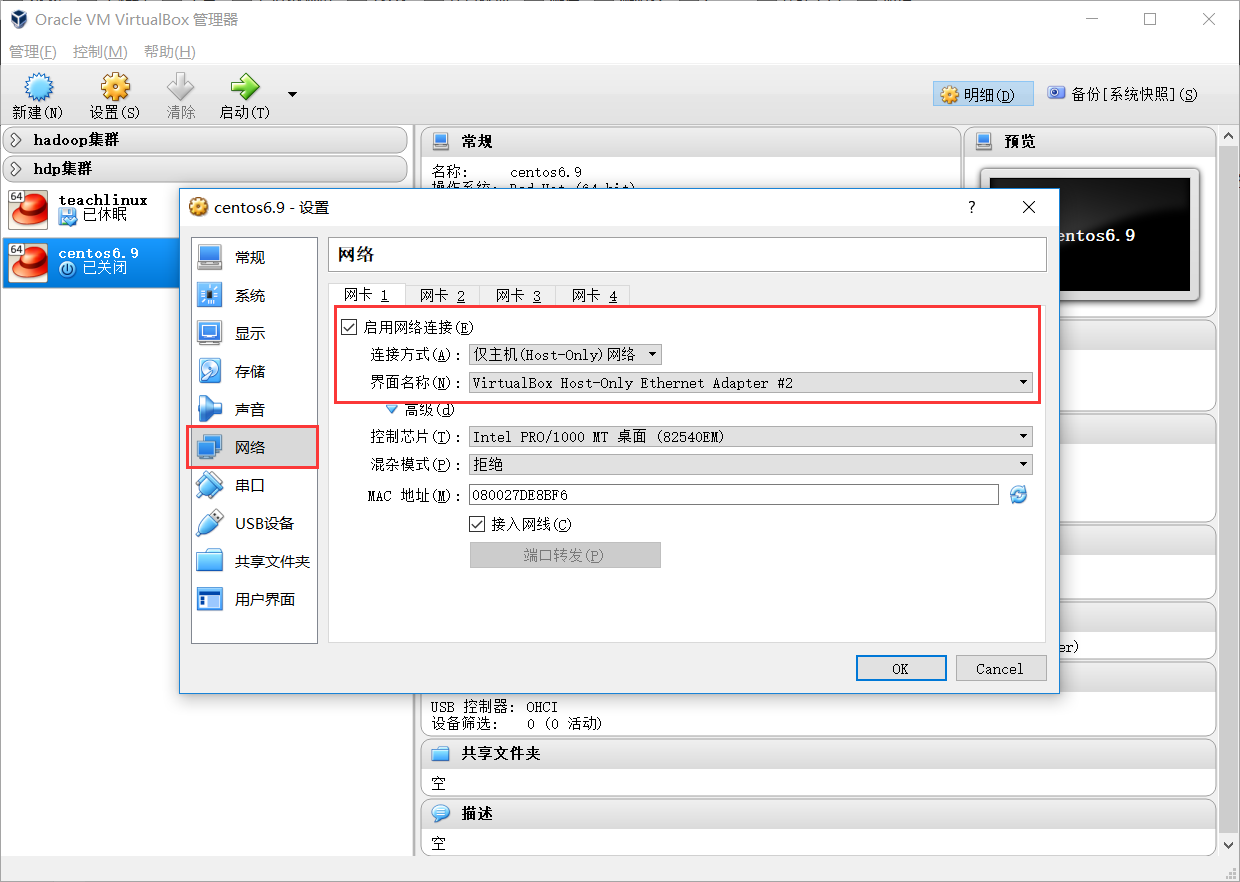1240x882 pixels.
Task: Click the 网络 page heading text
Action: click(356, 254)
